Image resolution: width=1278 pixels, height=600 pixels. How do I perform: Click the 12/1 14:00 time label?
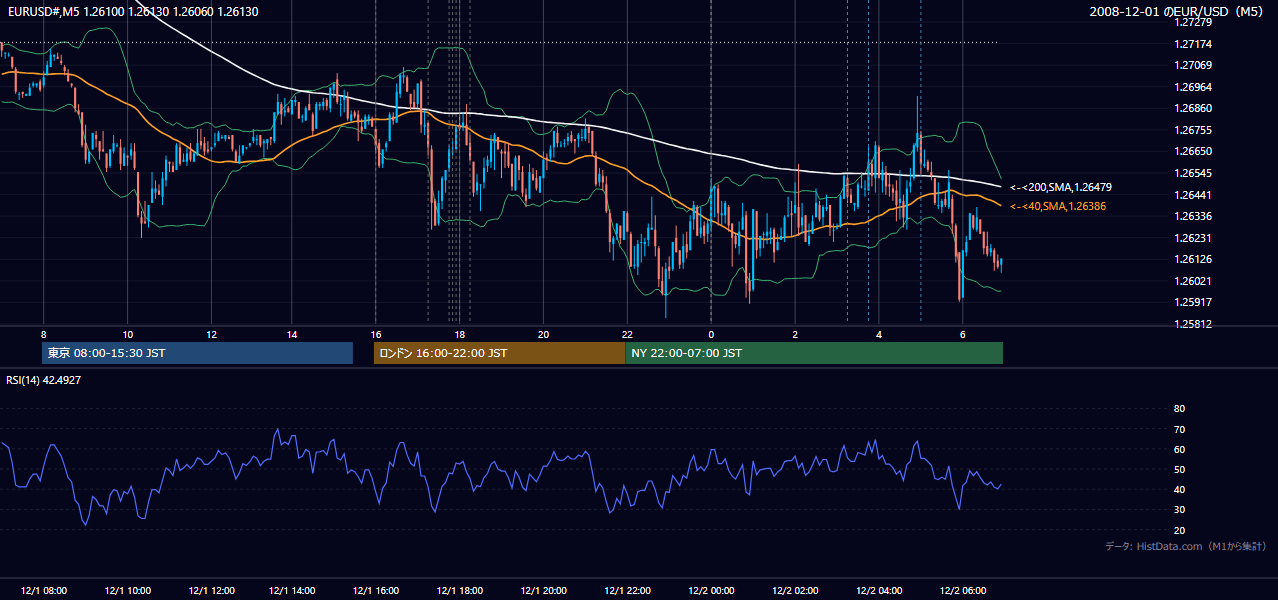point(292,591)
